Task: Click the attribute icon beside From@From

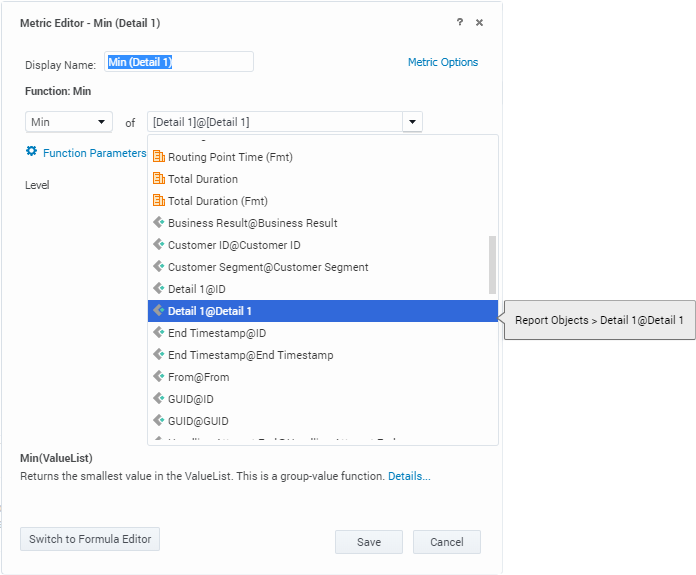Action: click(x=158, y=377)
